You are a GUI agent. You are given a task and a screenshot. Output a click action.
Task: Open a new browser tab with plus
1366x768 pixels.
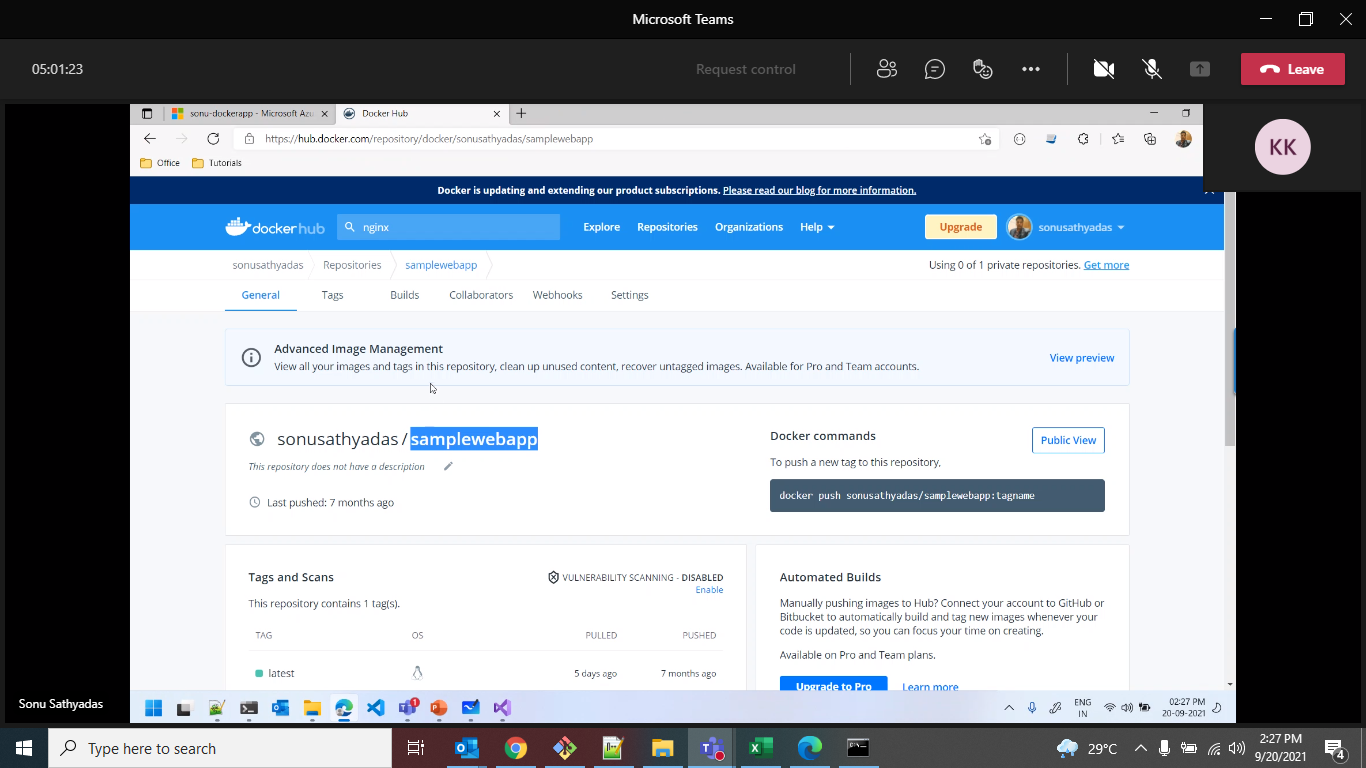[521, 114]
